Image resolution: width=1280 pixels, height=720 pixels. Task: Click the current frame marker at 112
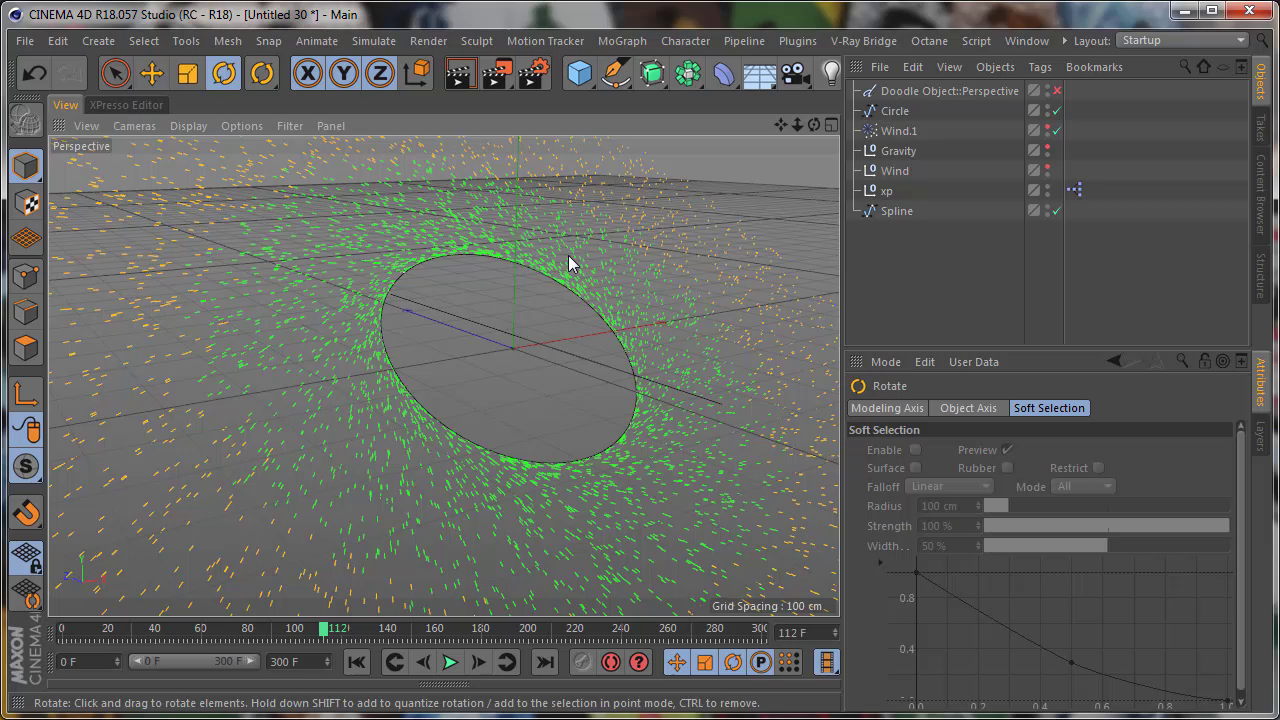[x=323, y=629]
